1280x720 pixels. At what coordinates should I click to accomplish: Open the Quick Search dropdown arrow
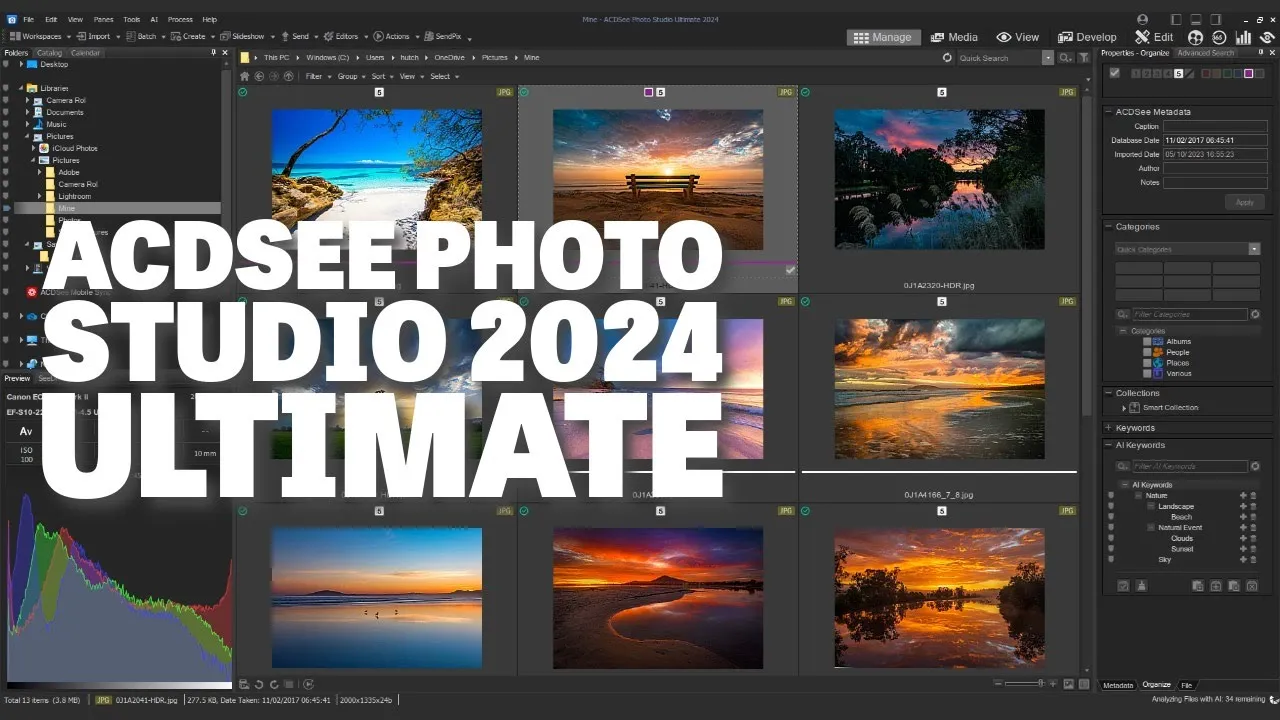coord(1048,58)
